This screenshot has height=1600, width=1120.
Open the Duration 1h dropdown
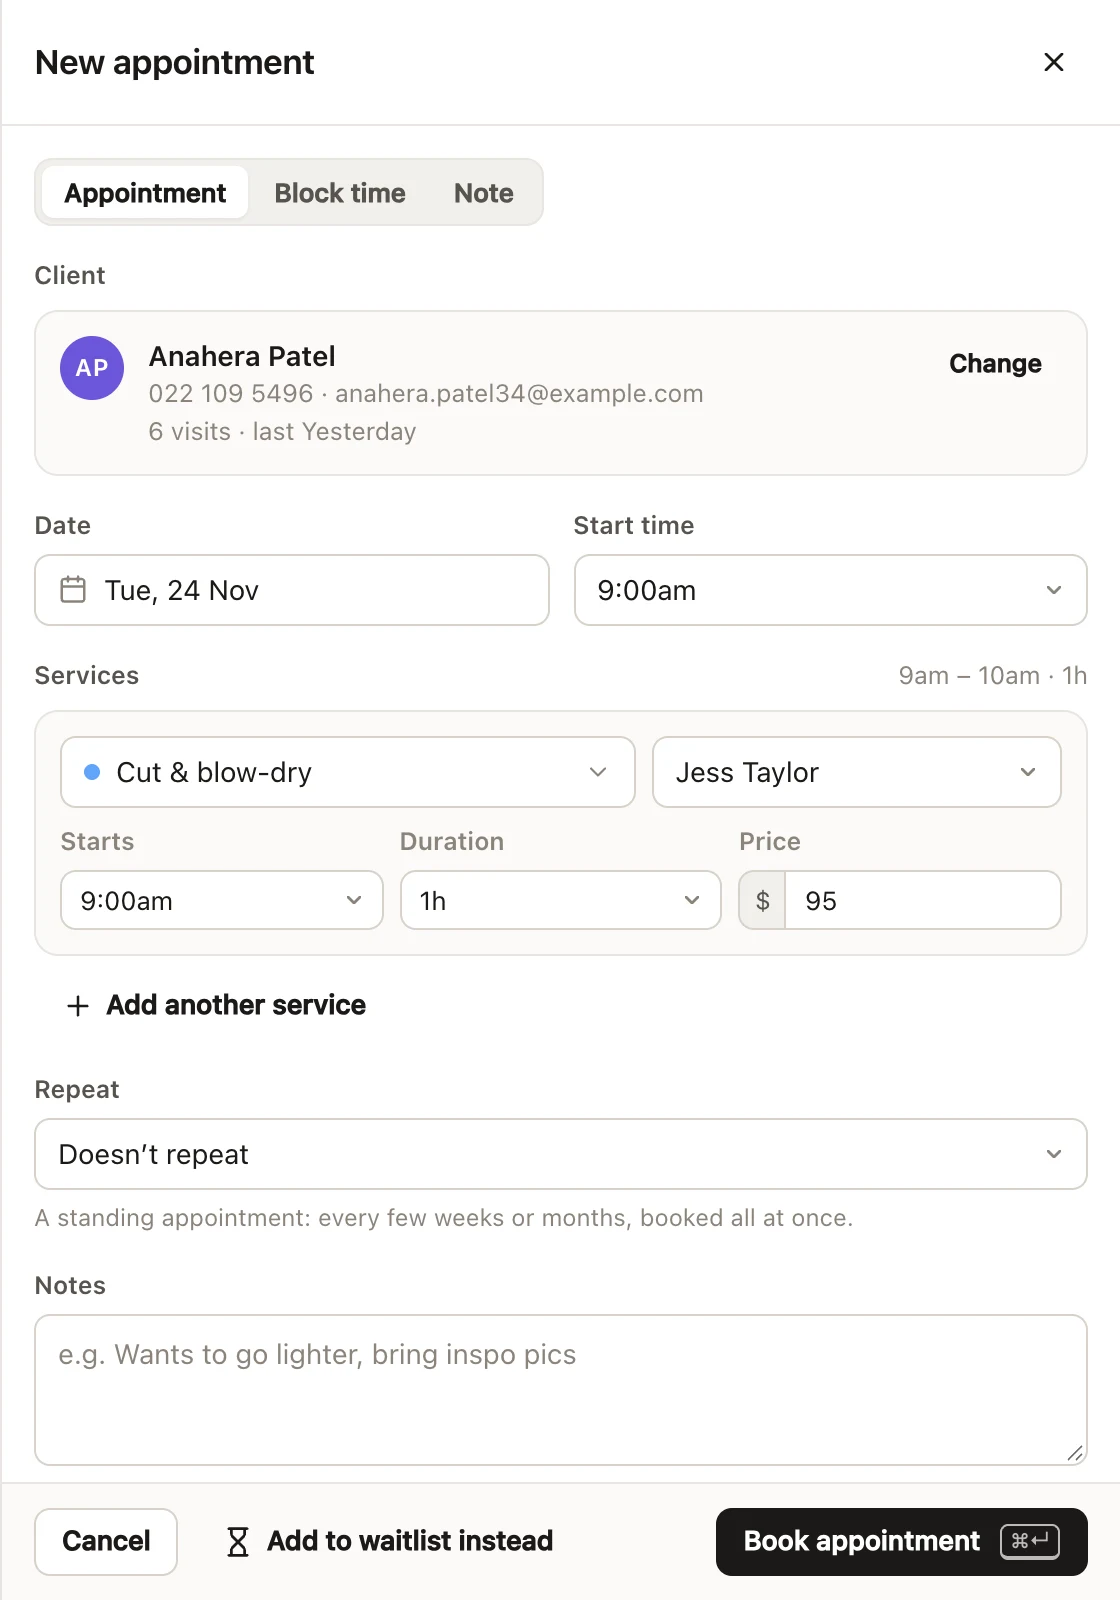click(560, 900)
